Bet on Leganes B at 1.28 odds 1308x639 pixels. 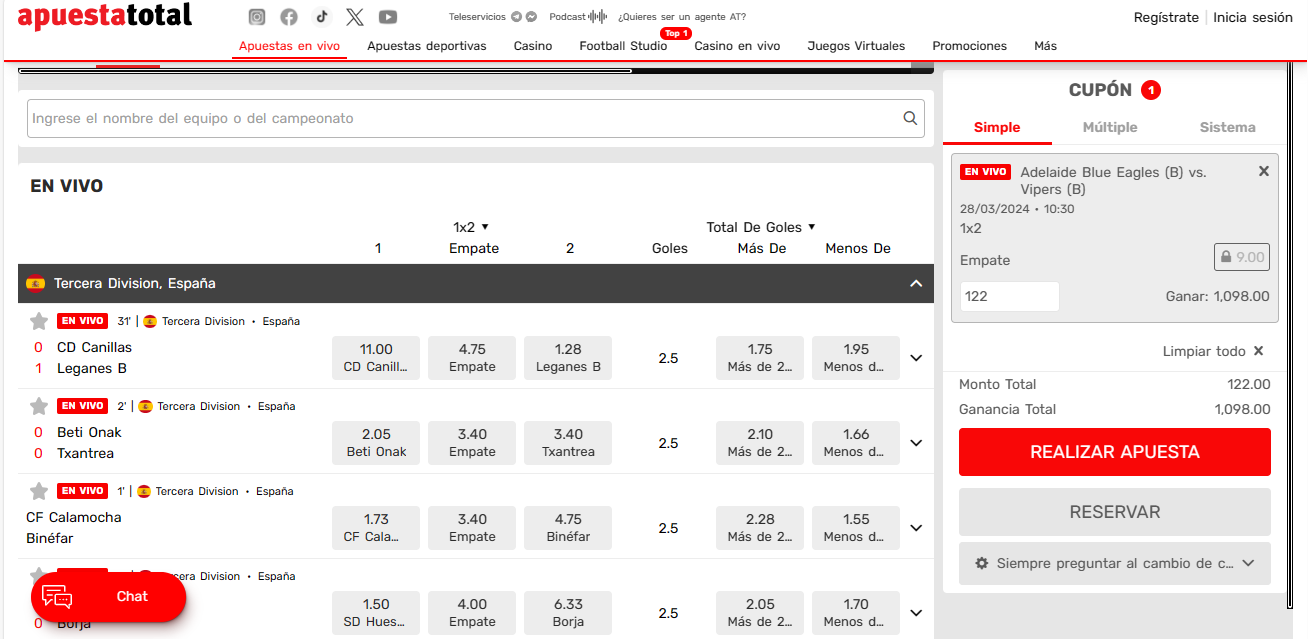[568, 358]
